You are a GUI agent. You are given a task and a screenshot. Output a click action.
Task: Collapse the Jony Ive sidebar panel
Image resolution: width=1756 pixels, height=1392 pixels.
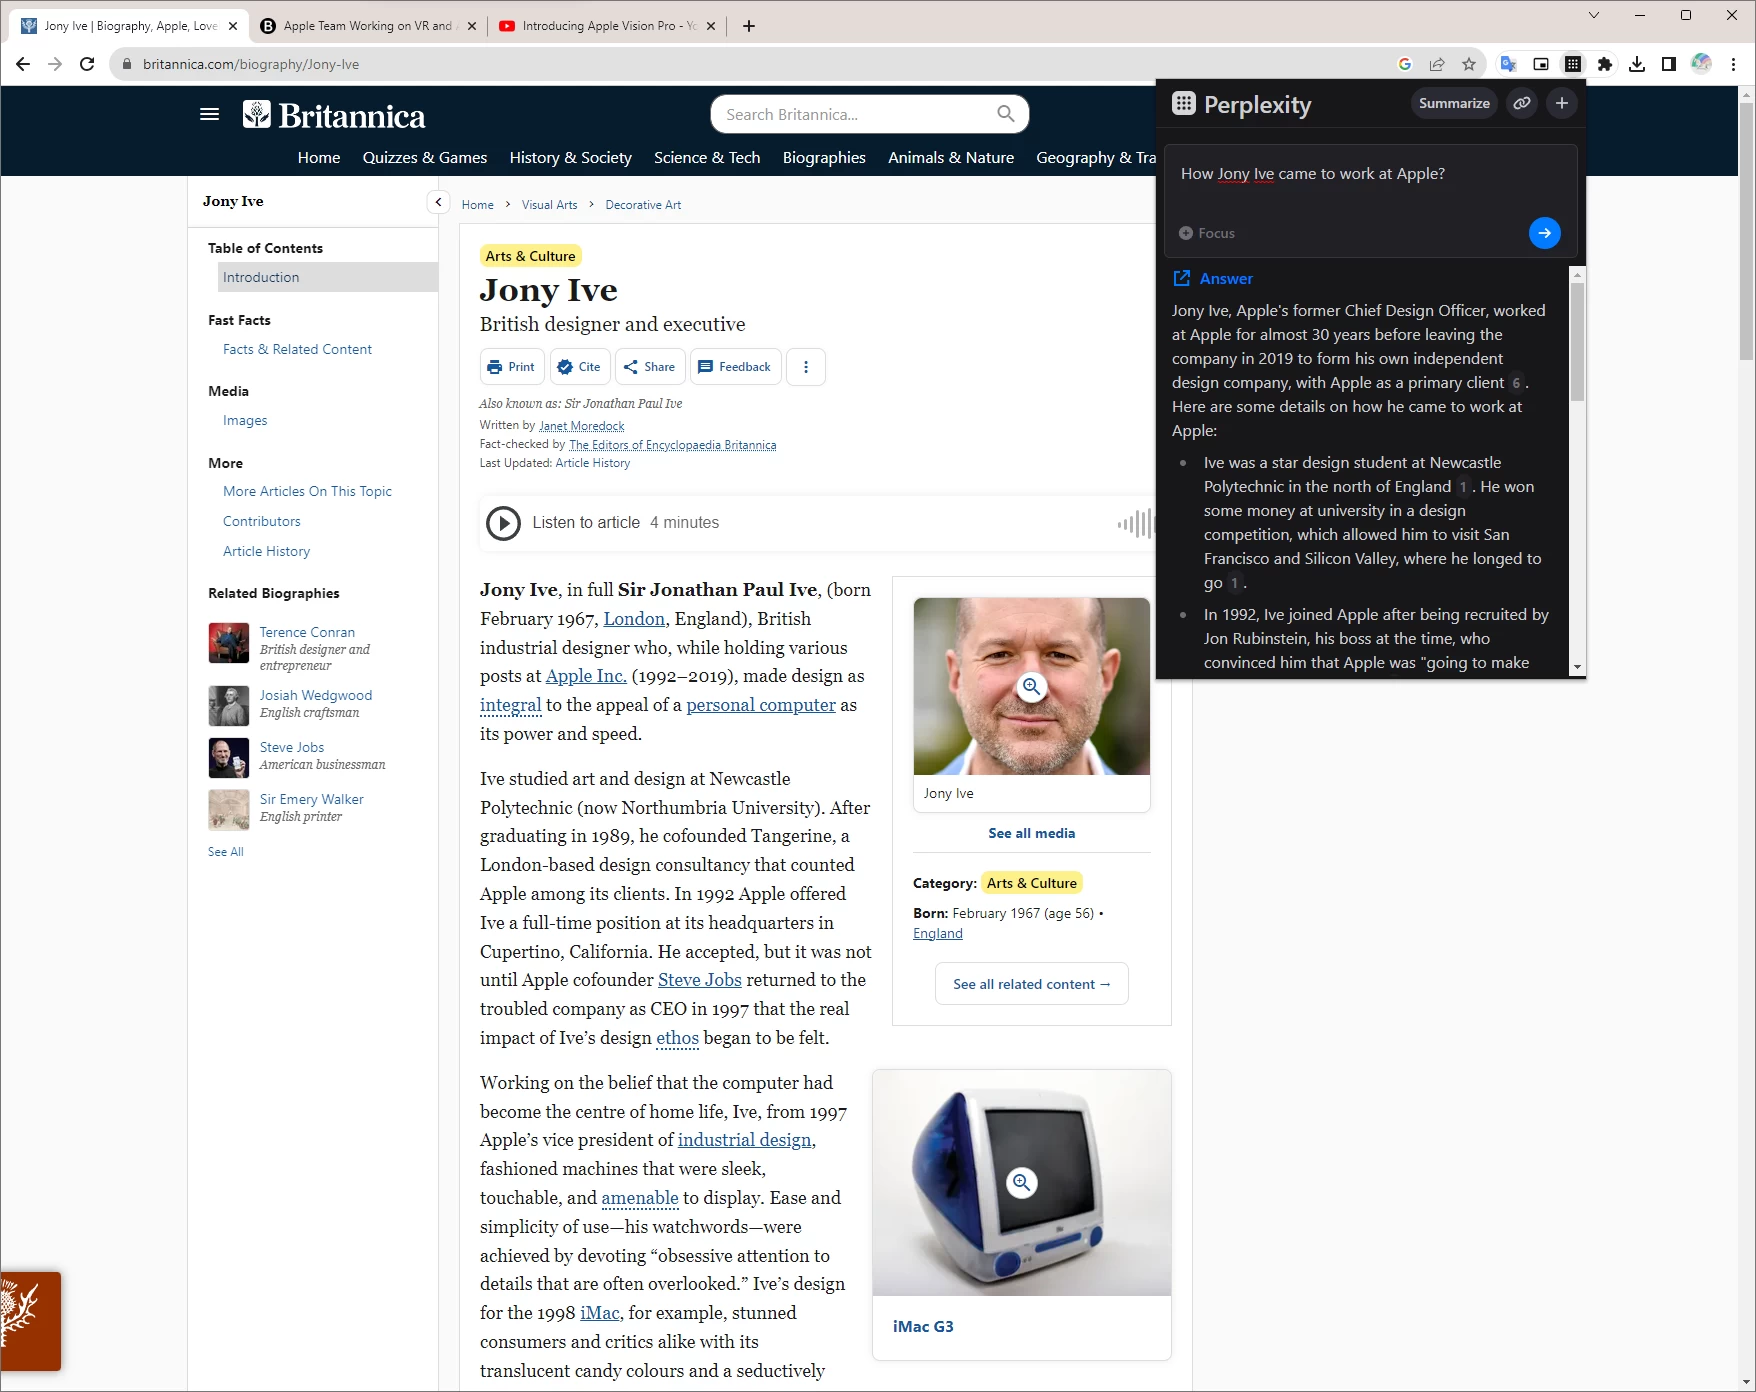click(x=438, y=202)
